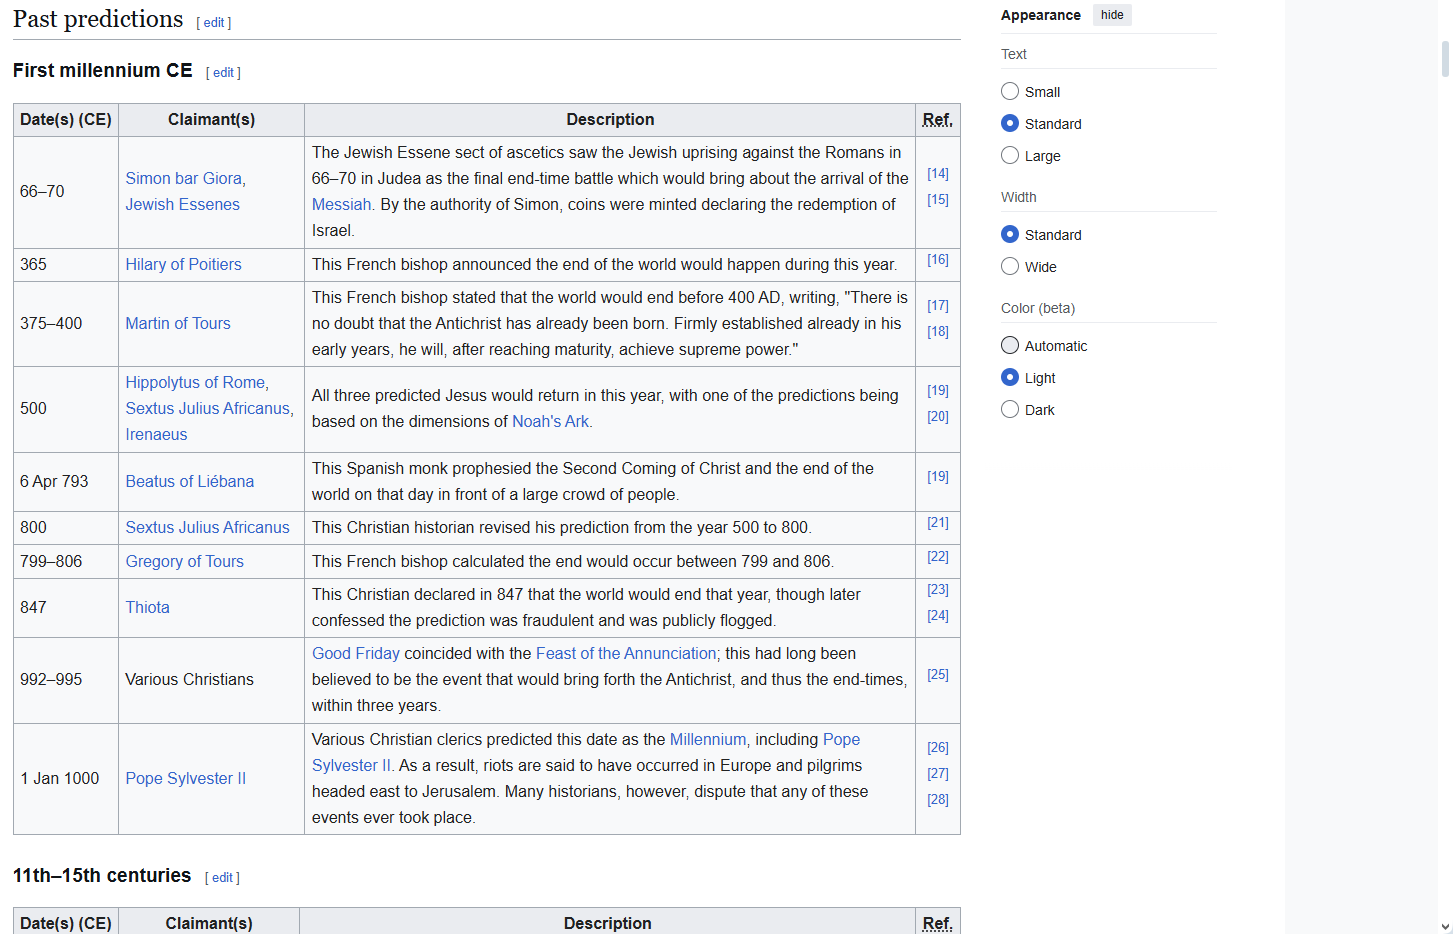Go to Hippolytus of Rome article

pos(196,382)
